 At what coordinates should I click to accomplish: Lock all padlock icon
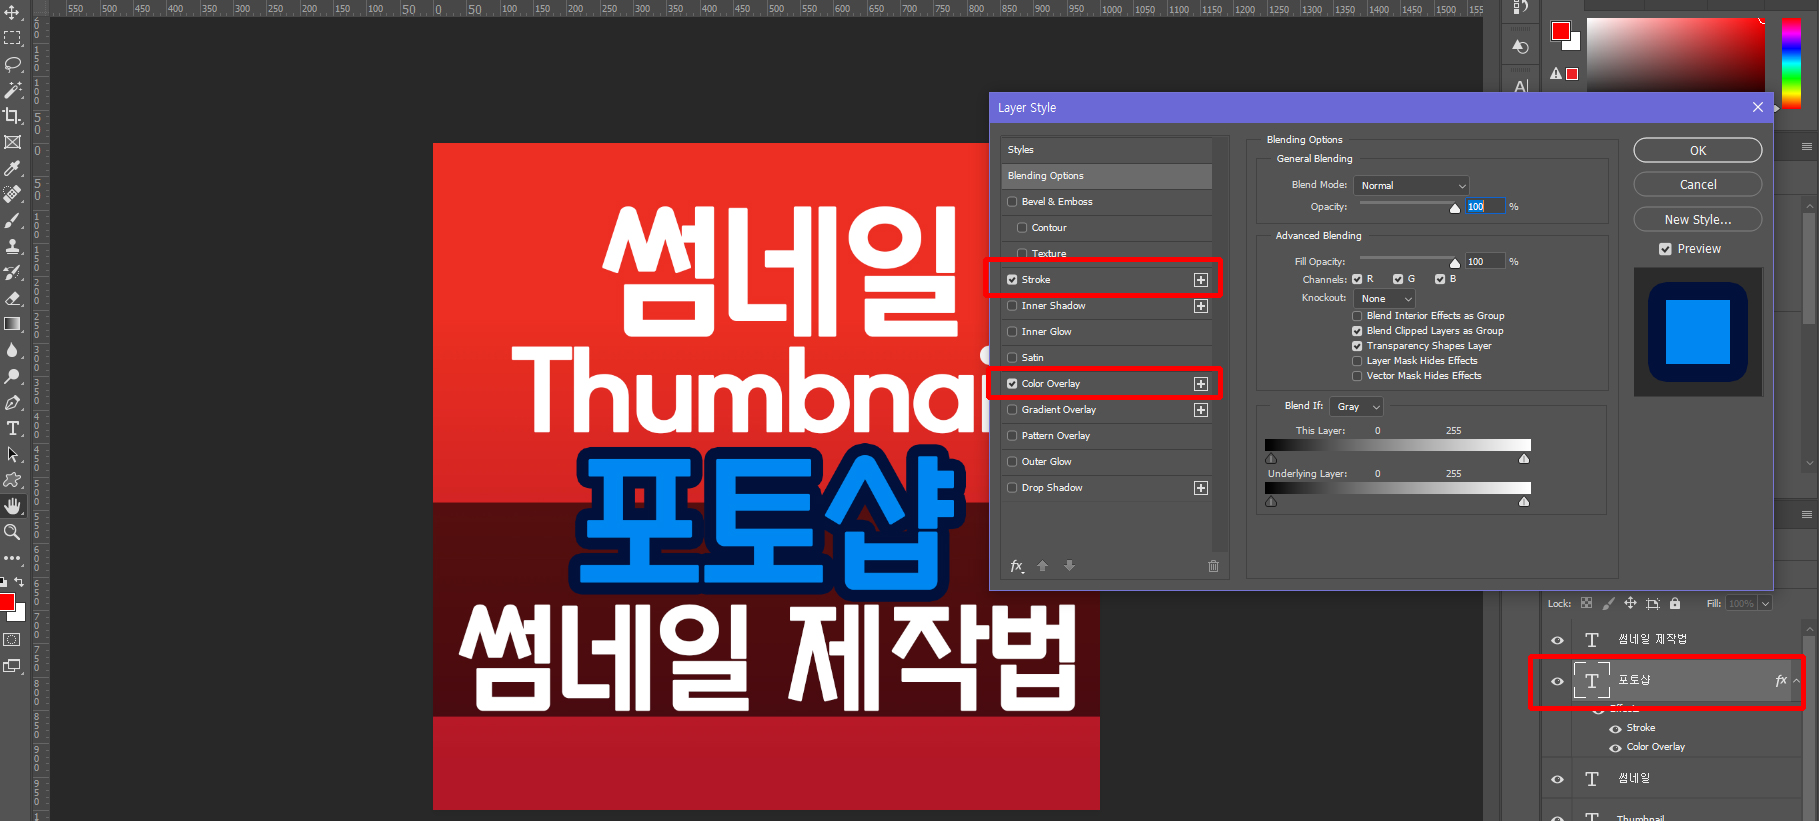click(x=1675, y=603)
